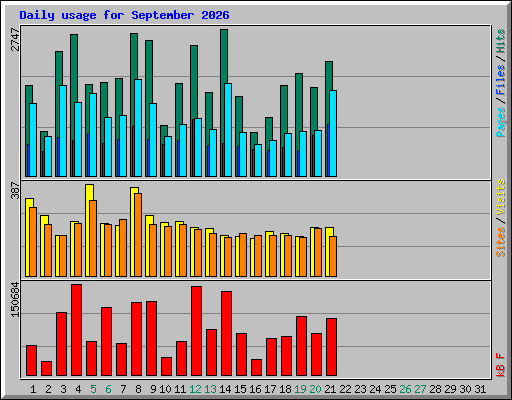The height and width of the screenshot is (400, 512).
Task: Click weekend day 26 label
Action: (405, 389)
